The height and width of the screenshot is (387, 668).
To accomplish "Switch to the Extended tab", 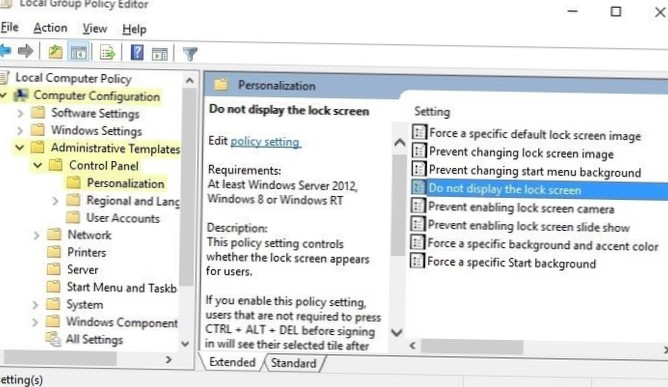I will coord(232,362).
